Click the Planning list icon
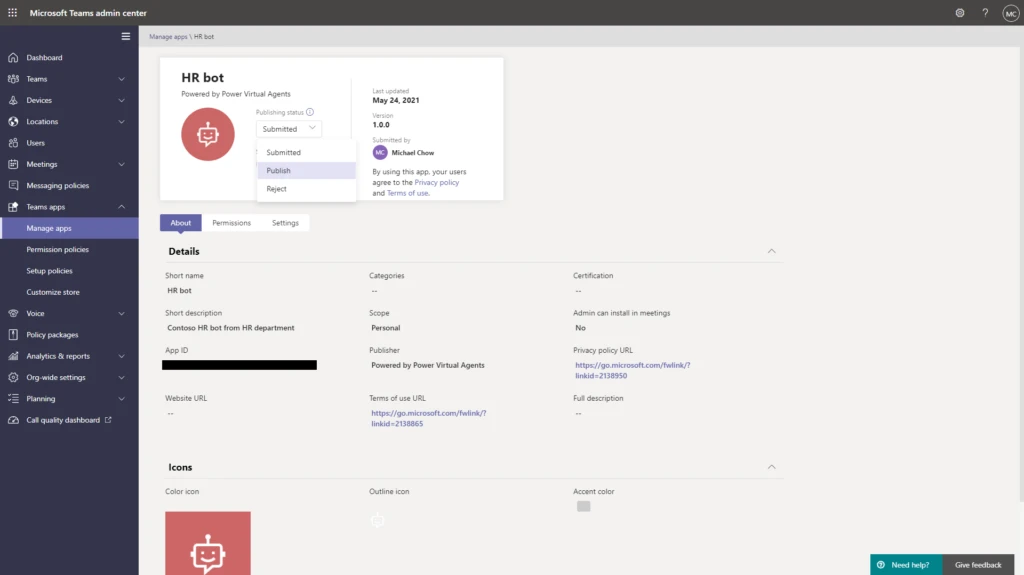Image resolution: width=1024 pixels, height=575 pixels. click(x=13, y=399)
